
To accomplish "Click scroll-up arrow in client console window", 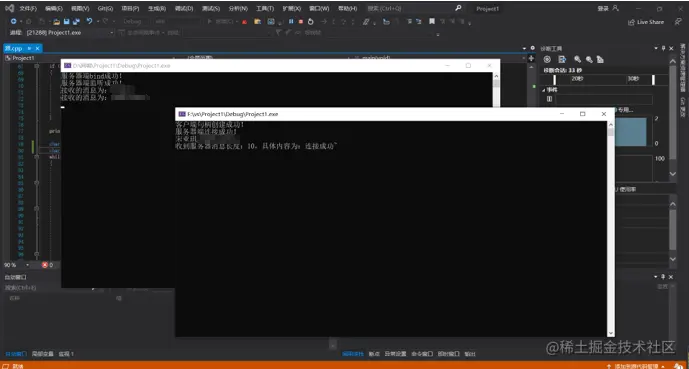I will click(x=611, y=125).
